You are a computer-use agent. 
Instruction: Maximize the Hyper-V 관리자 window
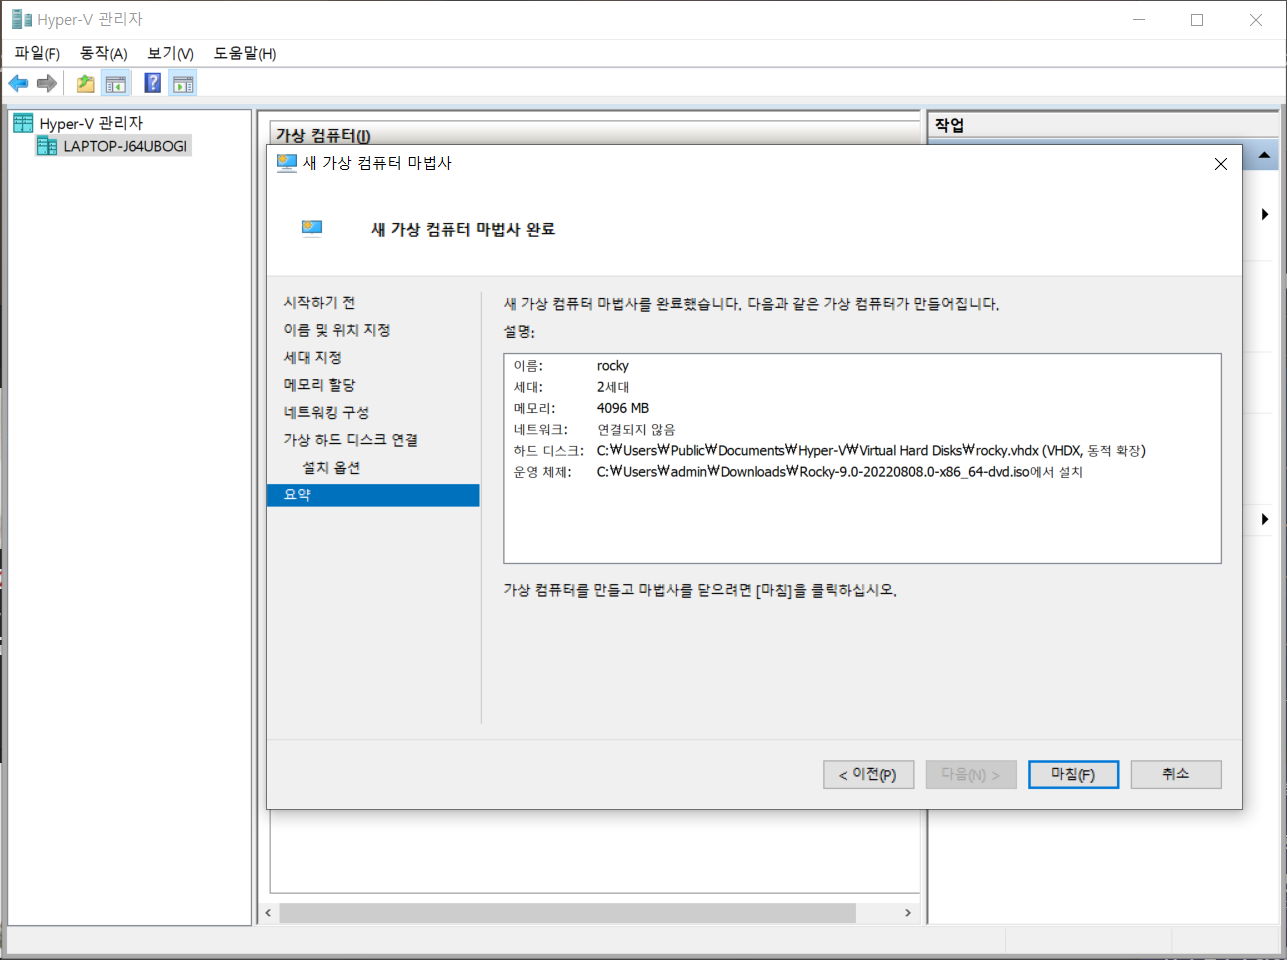[x=1197, y=20]
